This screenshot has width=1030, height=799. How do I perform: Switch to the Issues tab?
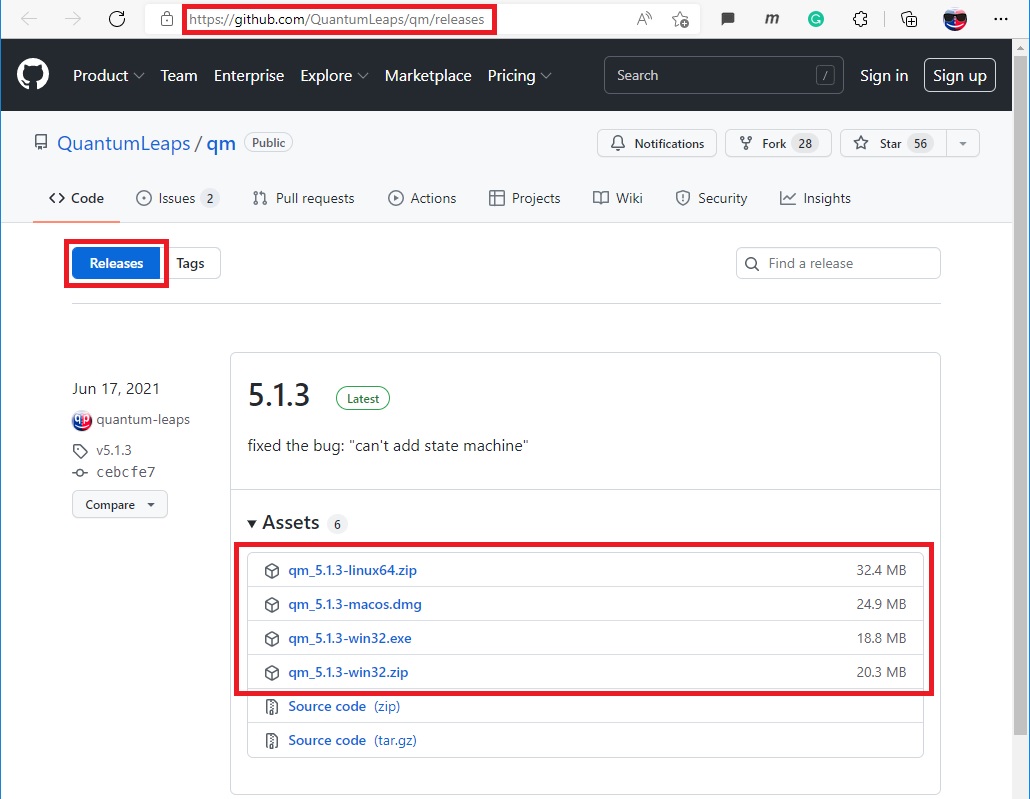click(177, 198)
